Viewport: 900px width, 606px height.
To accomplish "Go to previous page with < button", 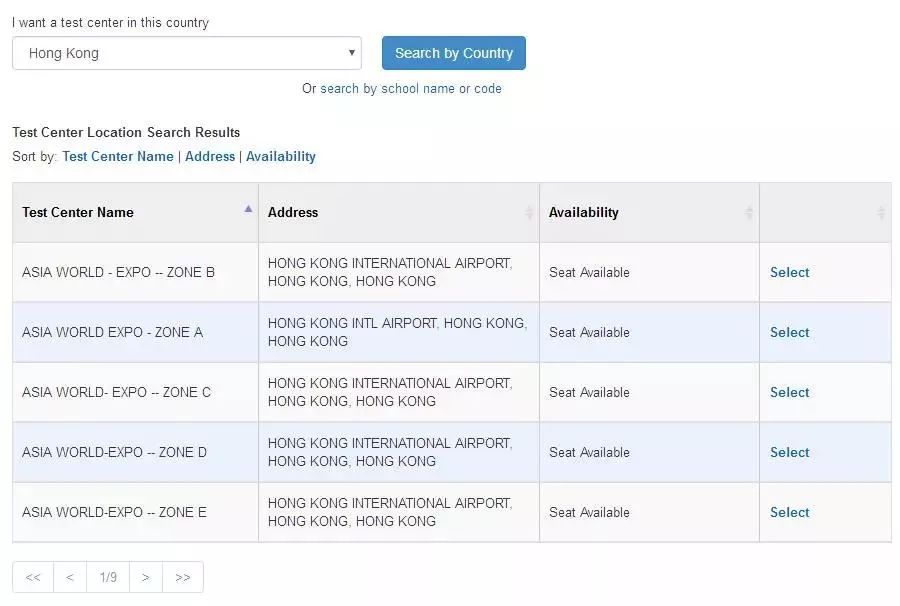I will coord(70,577).
